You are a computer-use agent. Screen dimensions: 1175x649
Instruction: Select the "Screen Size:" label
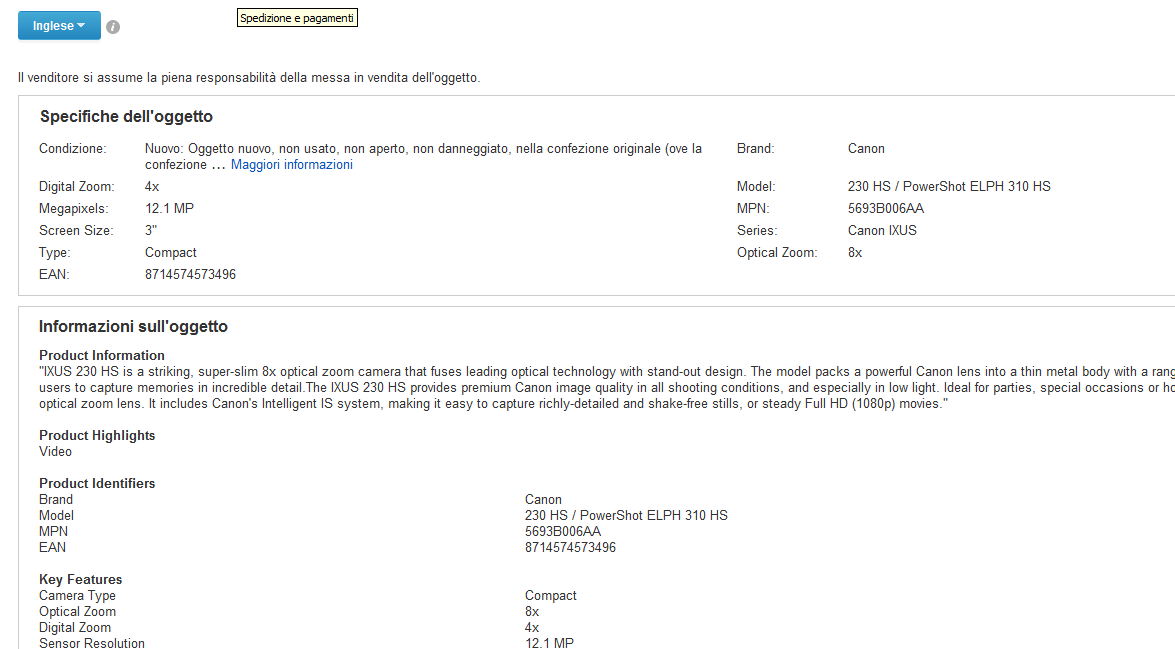[x=76, y=231]
